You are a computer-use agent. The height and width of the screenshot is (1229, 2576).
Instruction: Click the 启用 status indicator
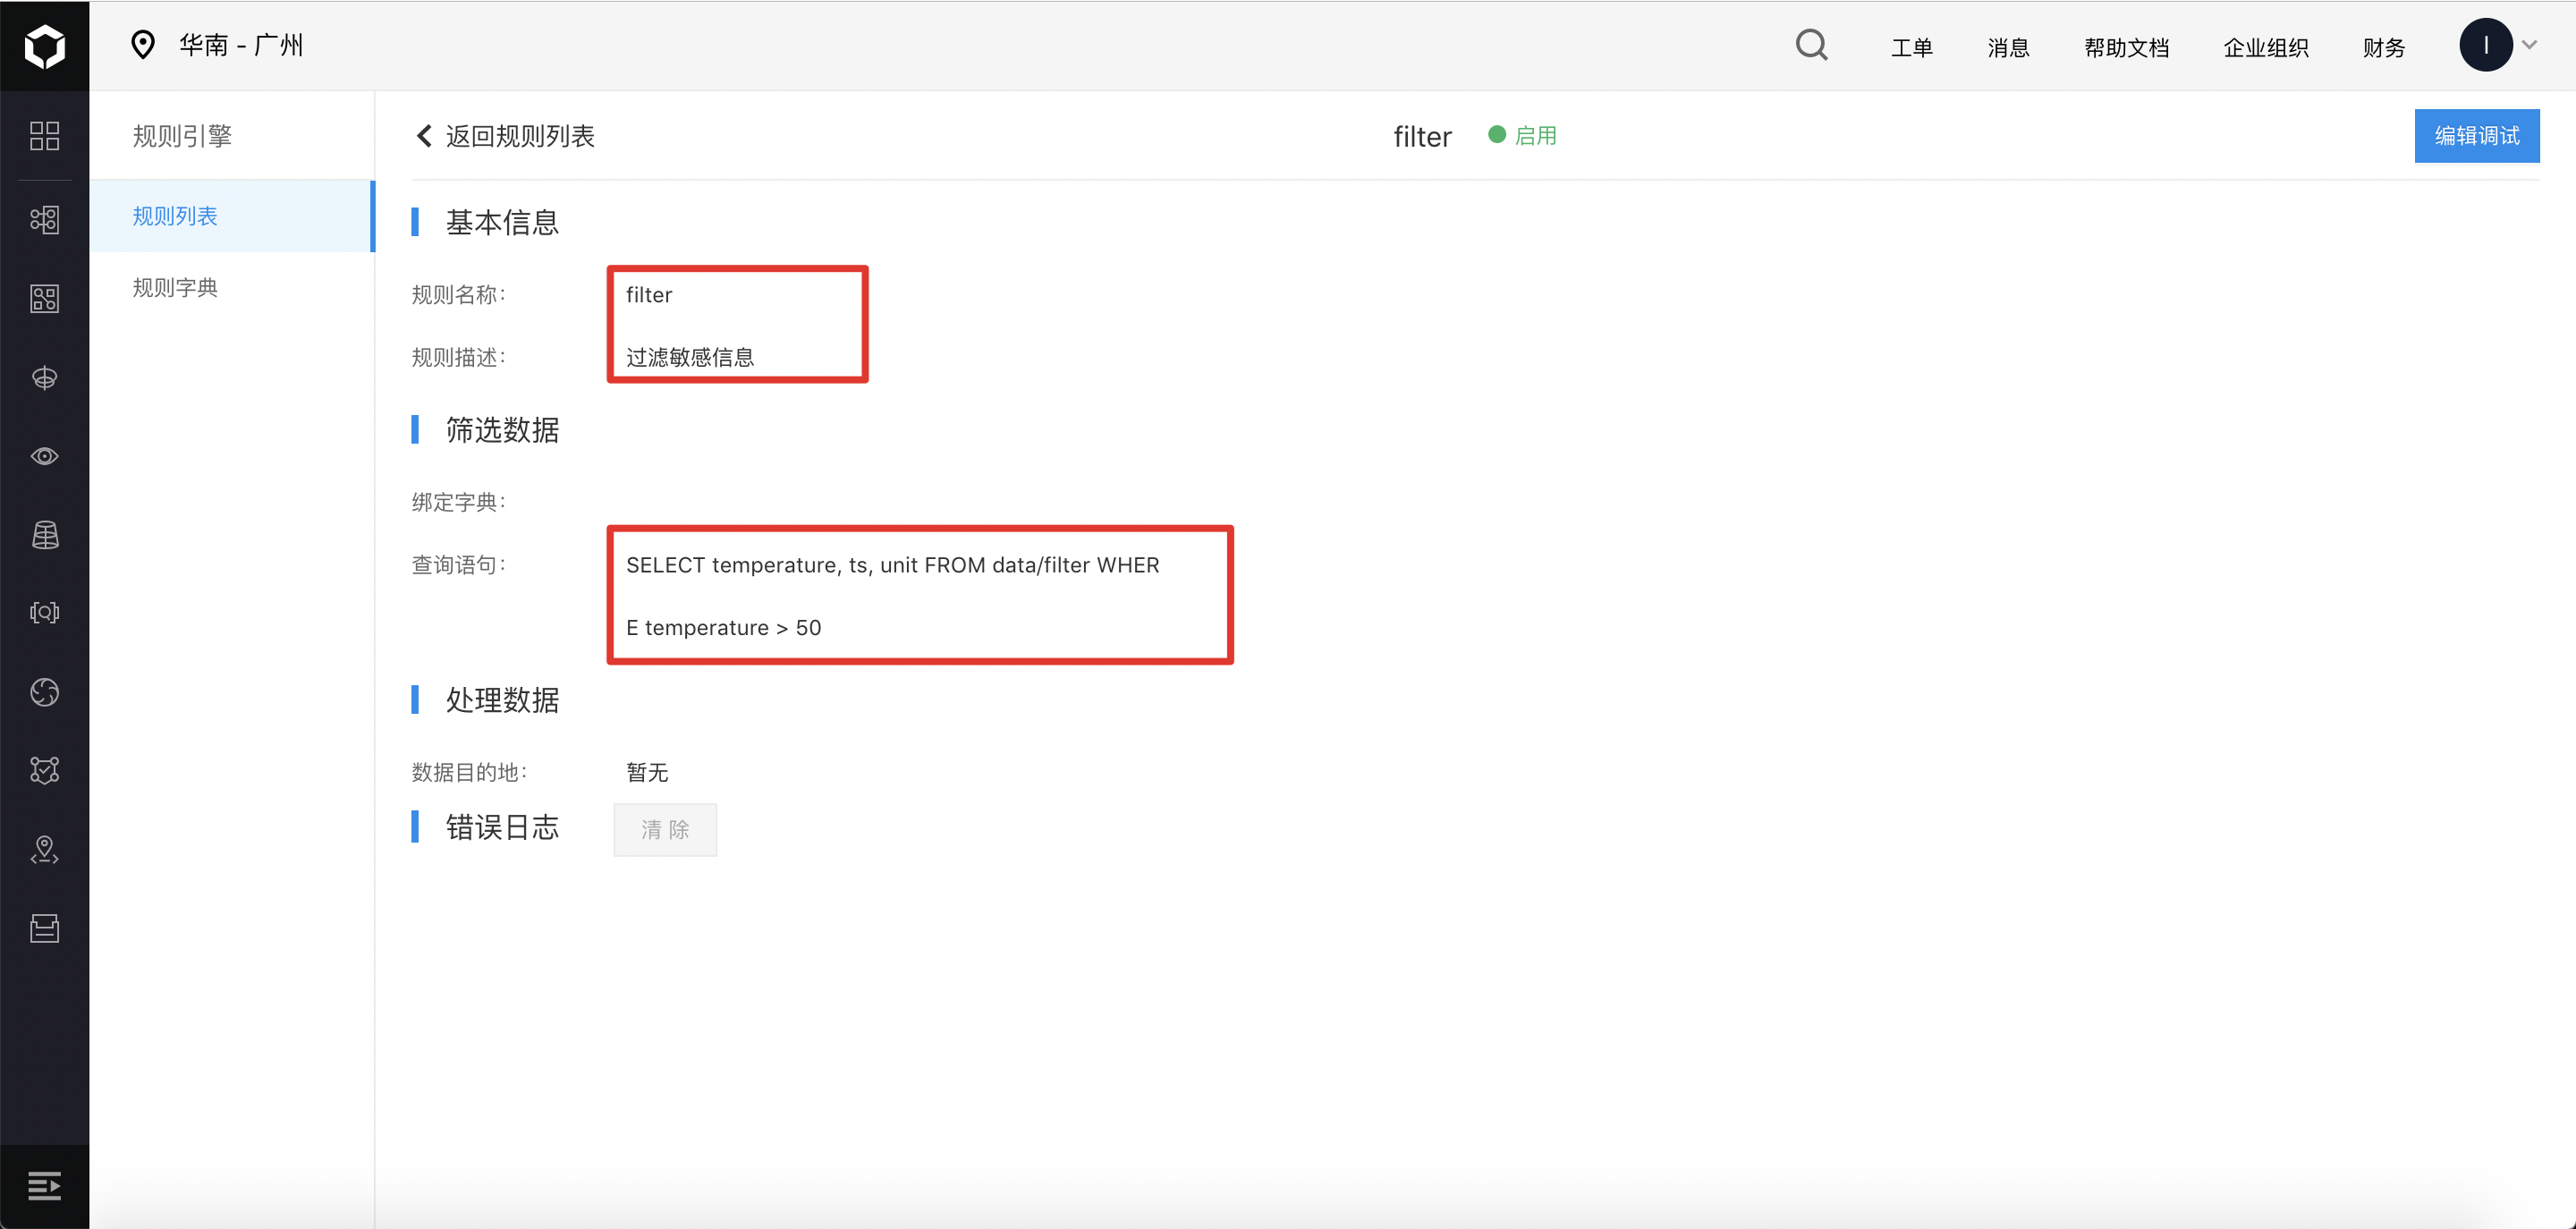tap(1522, 136)
